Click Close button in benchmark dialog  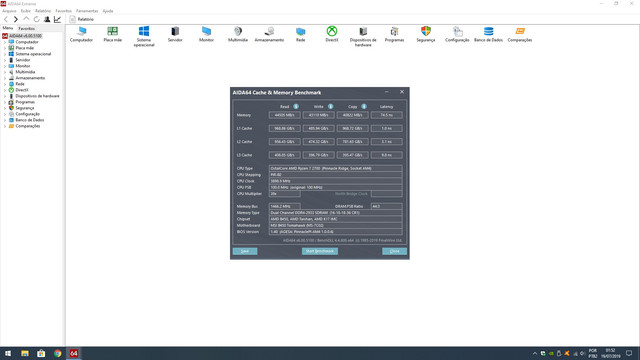coord(394,251)
